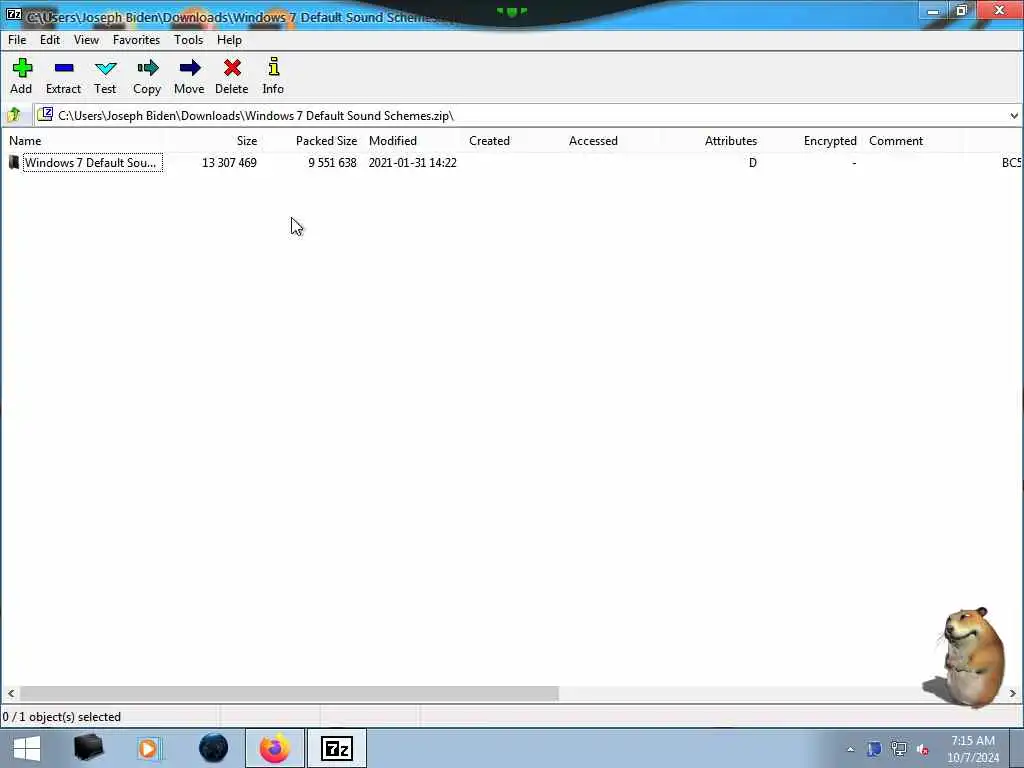Image resolution: width=1024 pixels, height=768 pixels.
Task: Click the 7-Zip taskbar button
Action: coord(337,748)
